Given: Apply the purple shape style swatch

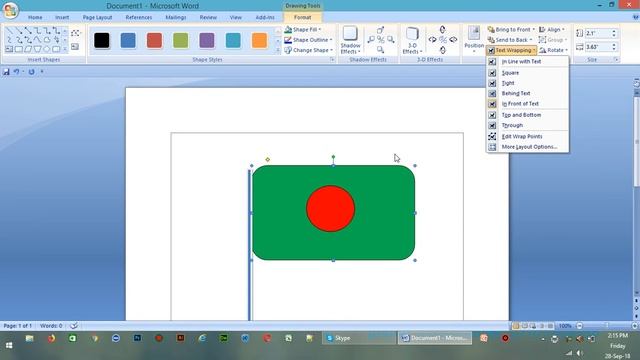Looking at the screenshot, I should [x=207, y=40].
